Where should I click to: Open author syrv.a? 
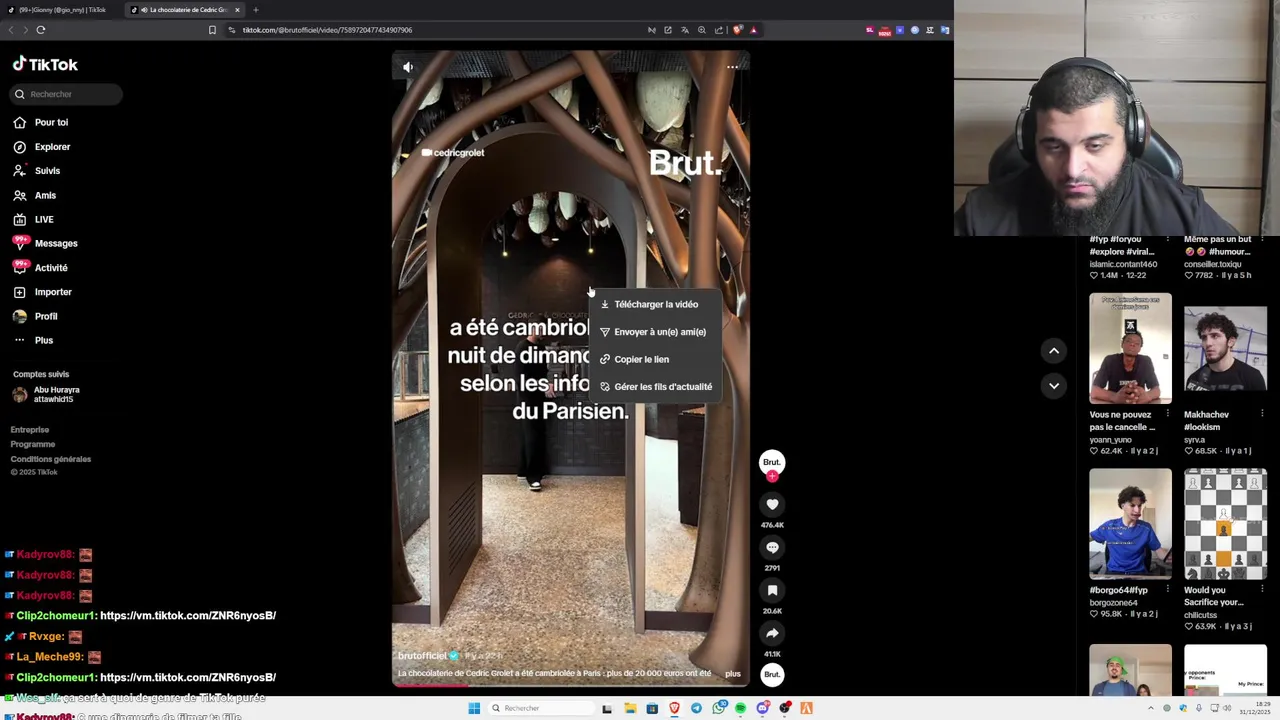click(1195, 440)
